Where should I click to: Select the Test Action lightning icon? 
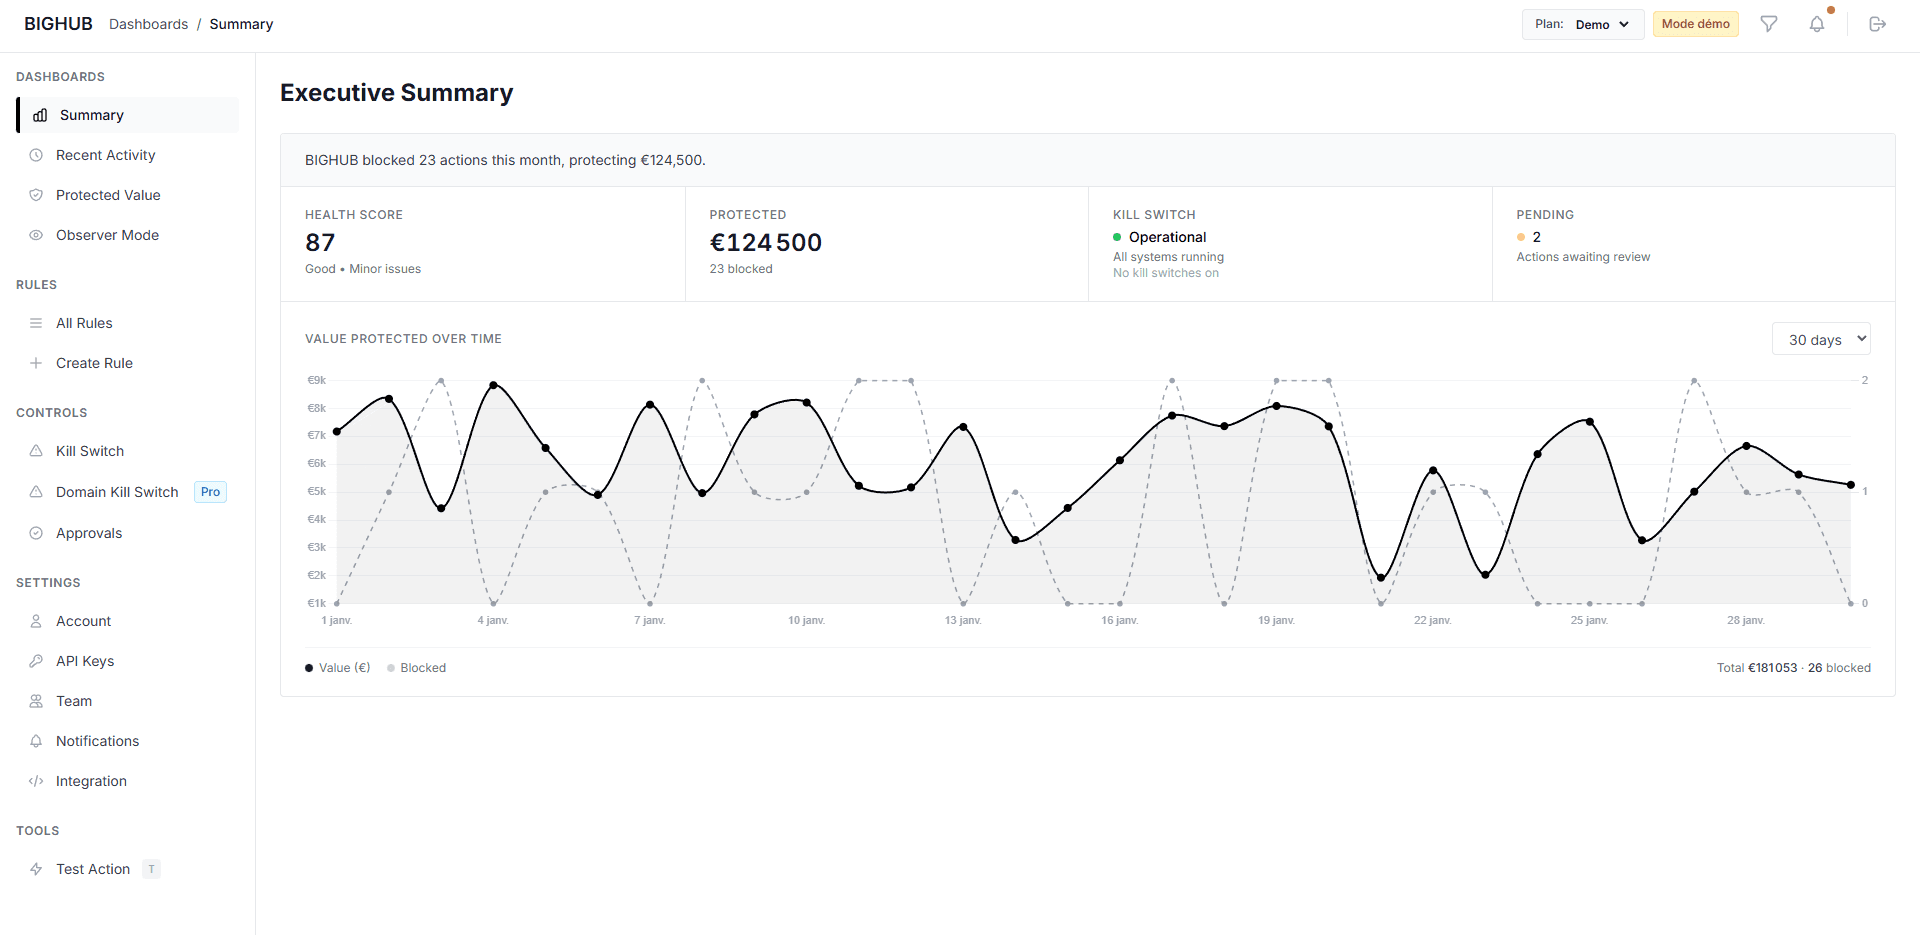(x=36, y=869)
